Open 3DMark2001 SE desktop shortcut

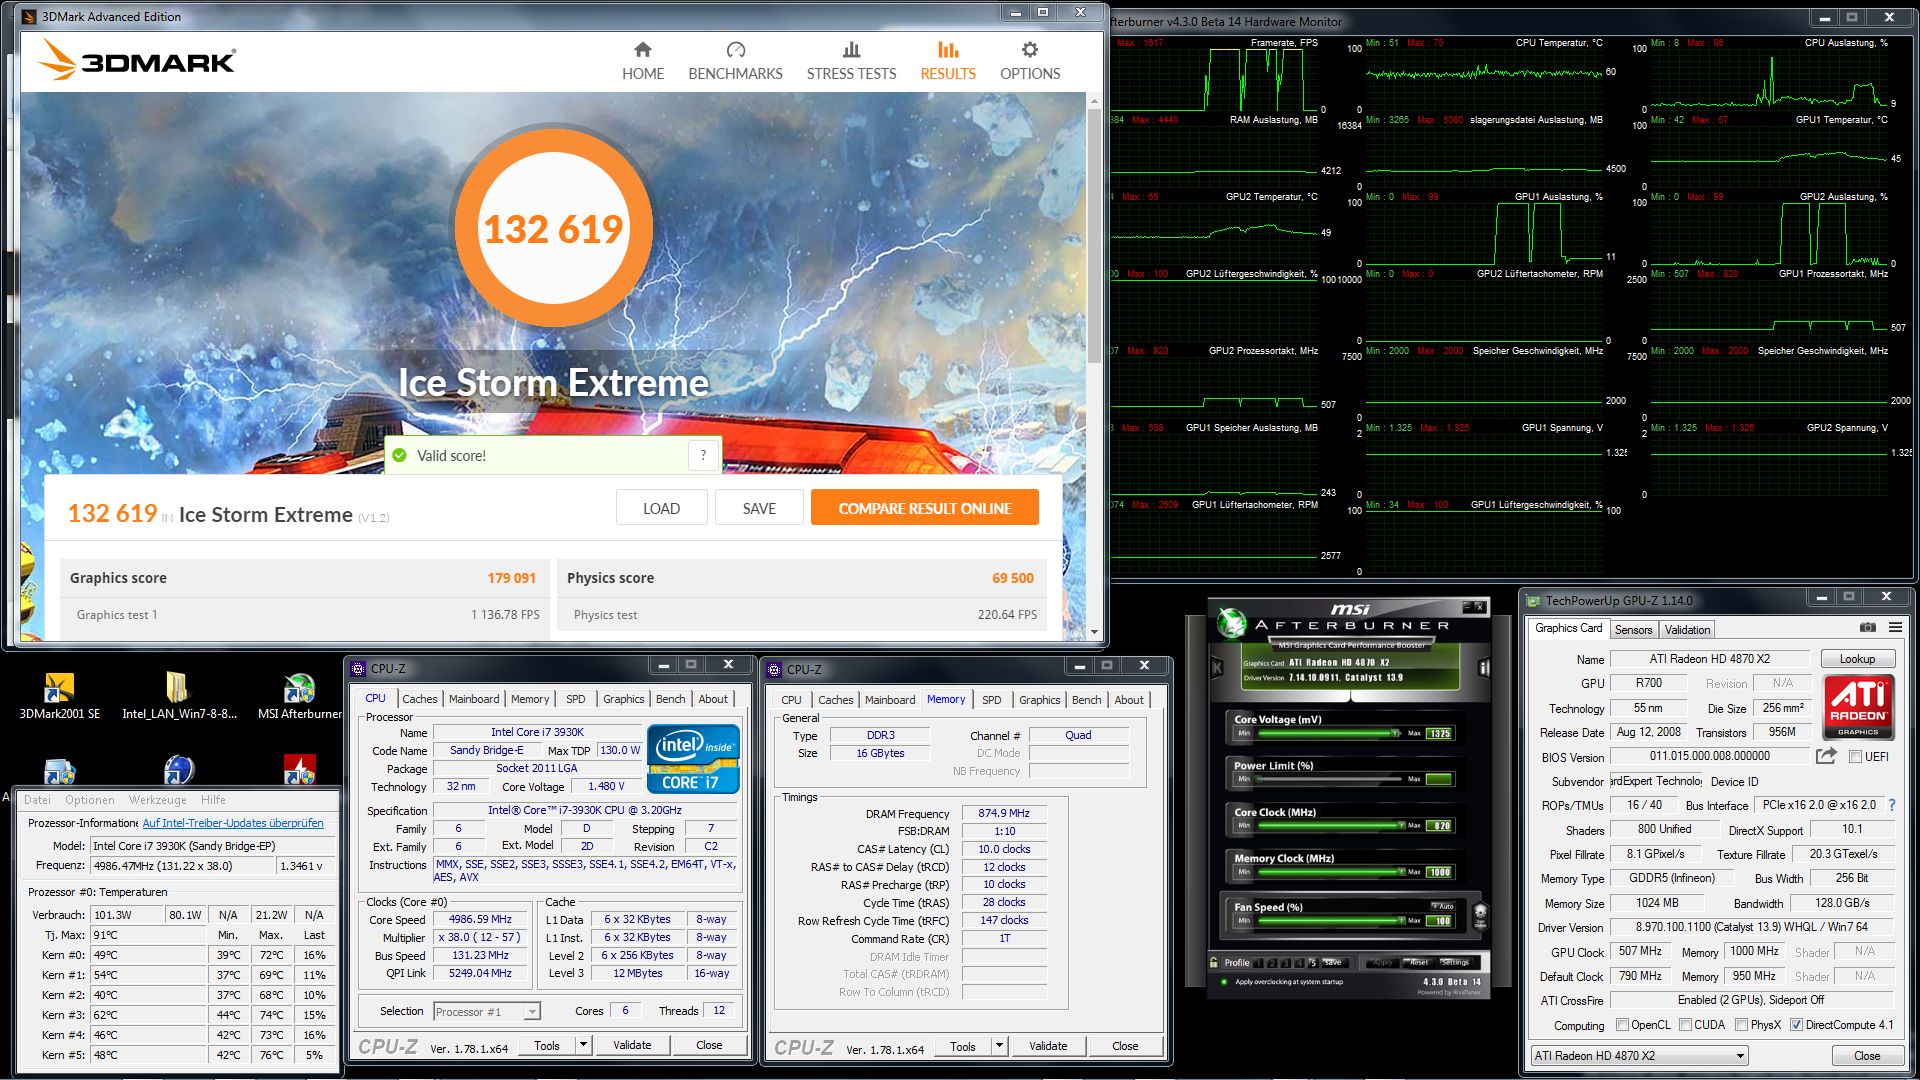[x=59, y=696]
